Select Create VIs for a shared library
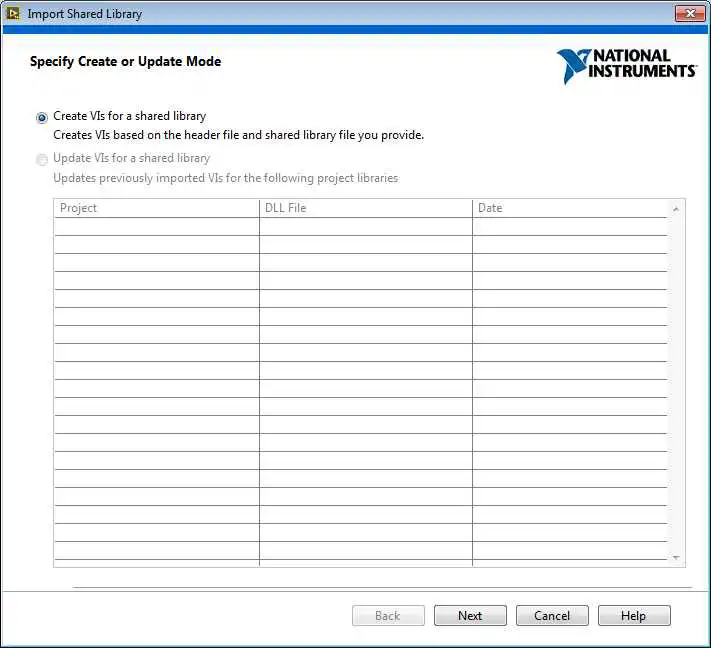The height and width of the screenshot is (648, 711). (42, 117)
